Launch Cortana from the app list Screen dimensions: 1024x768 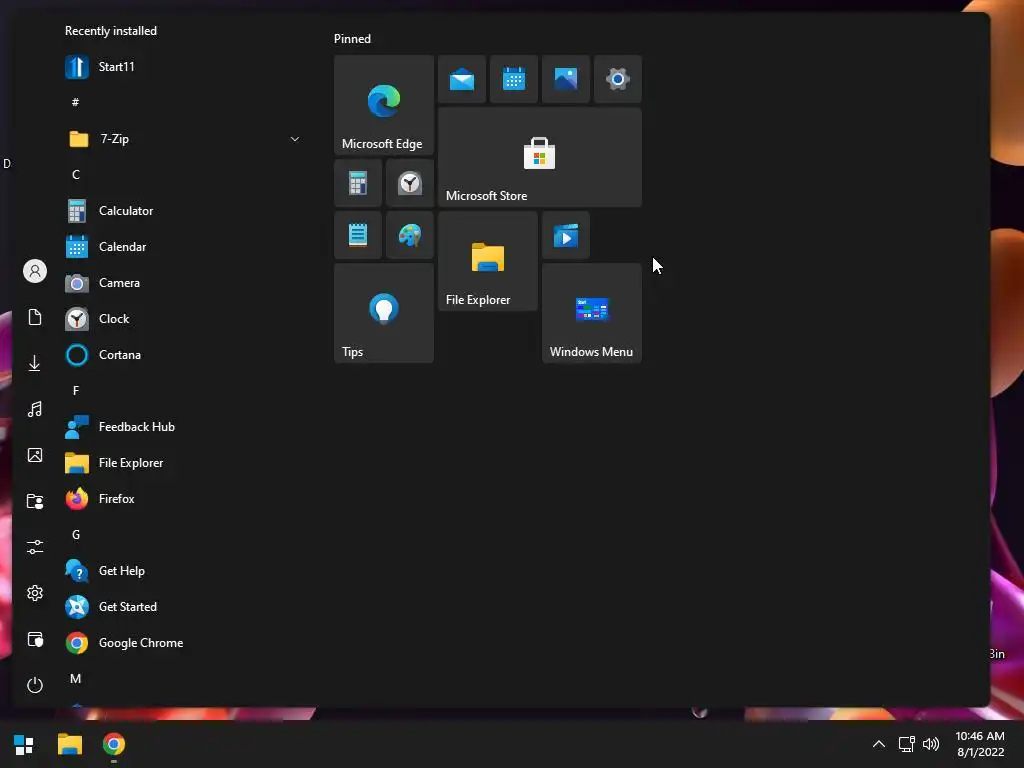pos(184,355)
